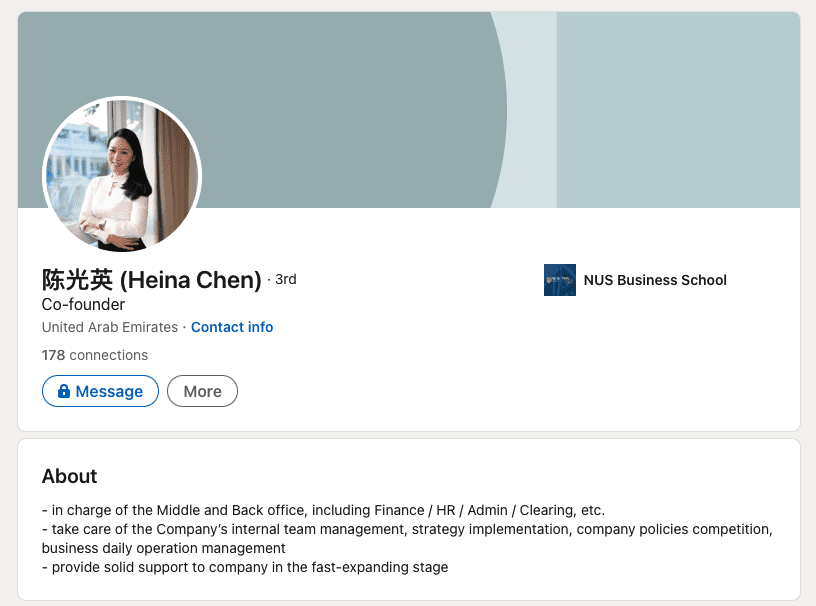Viewport: 816px width, 606px height.
Task: Select the Co-founder headline text
Action: tap(83, 304)
